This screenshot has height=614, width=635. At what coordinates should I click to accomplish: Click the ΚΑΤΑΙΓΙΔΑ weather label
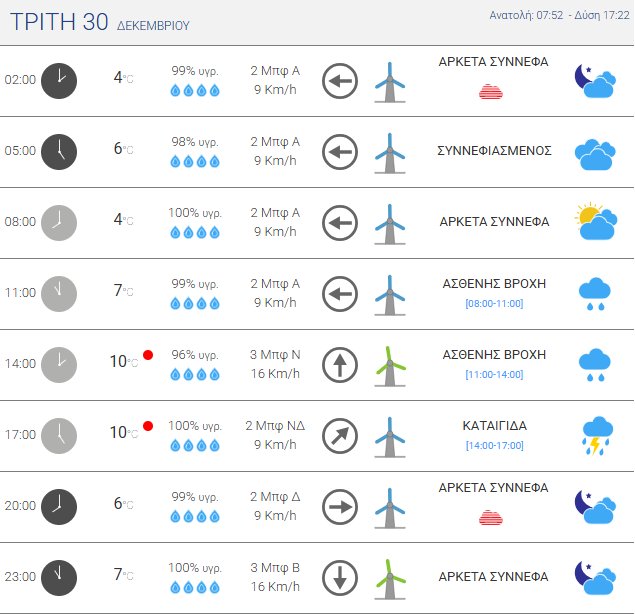[x=494, y=425]
